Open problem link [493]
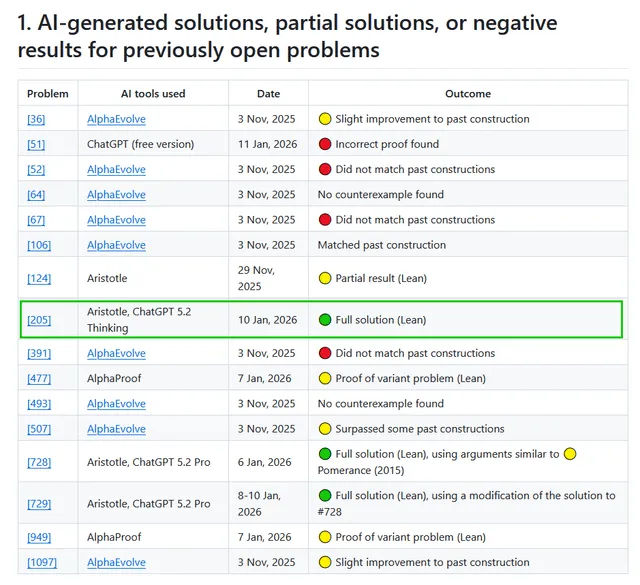640x585 pixels. 39,404
